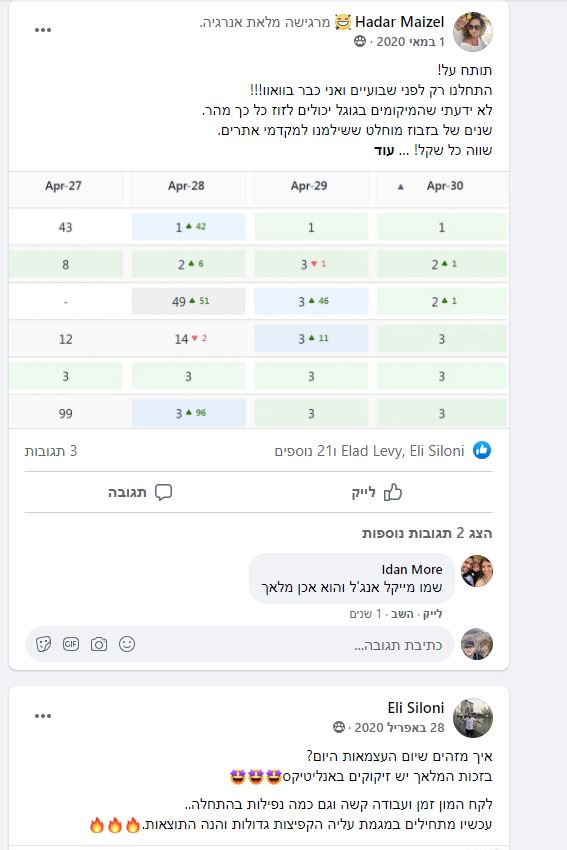Expand the post text via 'עוד' link

[384, 151]
